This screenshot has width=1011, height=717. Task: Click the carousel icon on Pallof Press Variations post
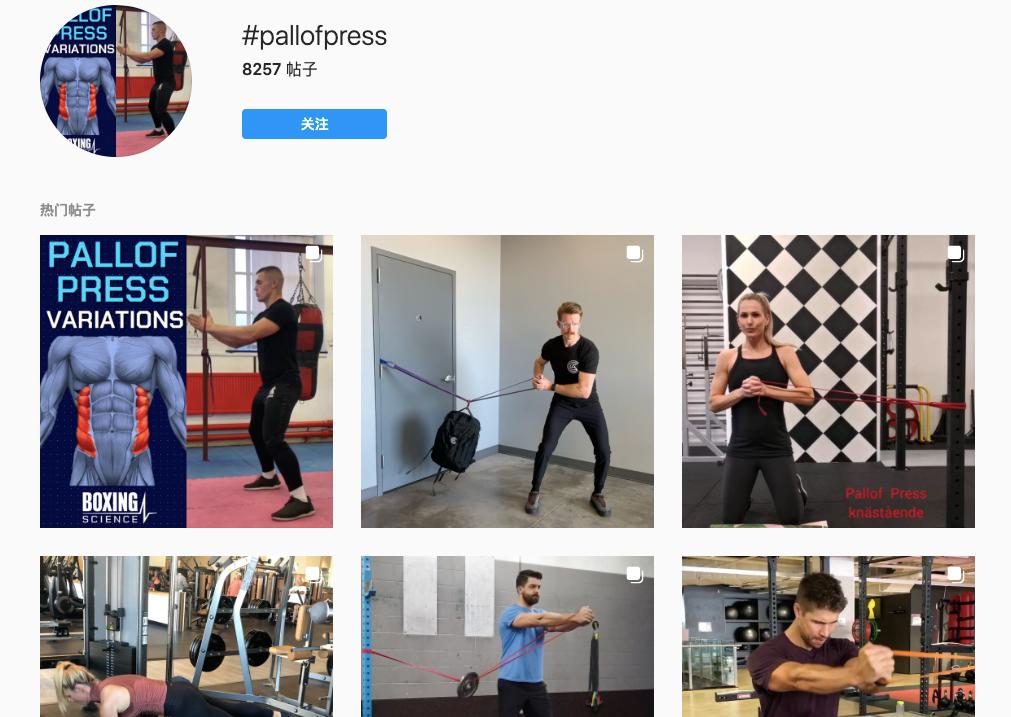pos(313,253)
